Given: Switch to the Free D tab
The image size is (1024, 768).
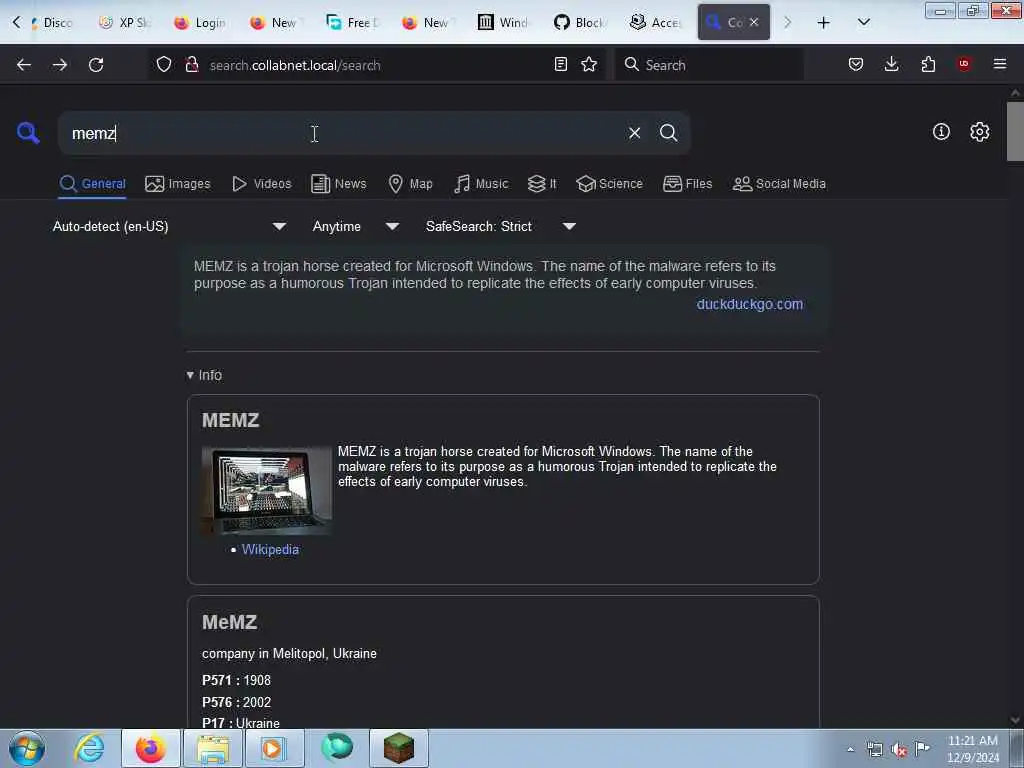Looking at the screenshot, I should [353, 23].
